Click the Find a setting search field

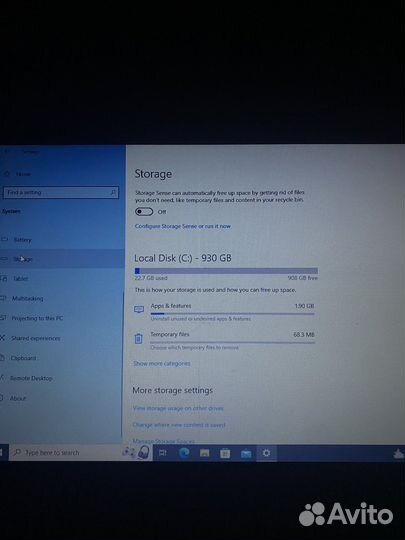pyautogui.click(x=61, y=193)
